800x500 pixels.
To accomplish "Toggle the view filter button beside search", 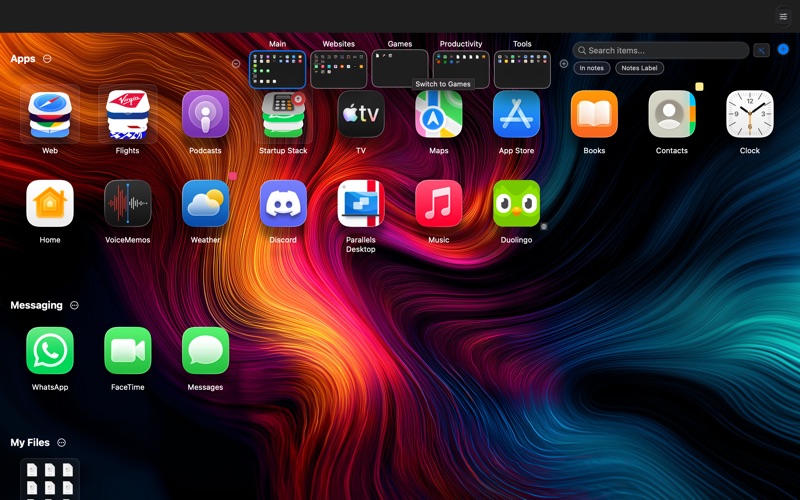I will [x=761, y=50].
